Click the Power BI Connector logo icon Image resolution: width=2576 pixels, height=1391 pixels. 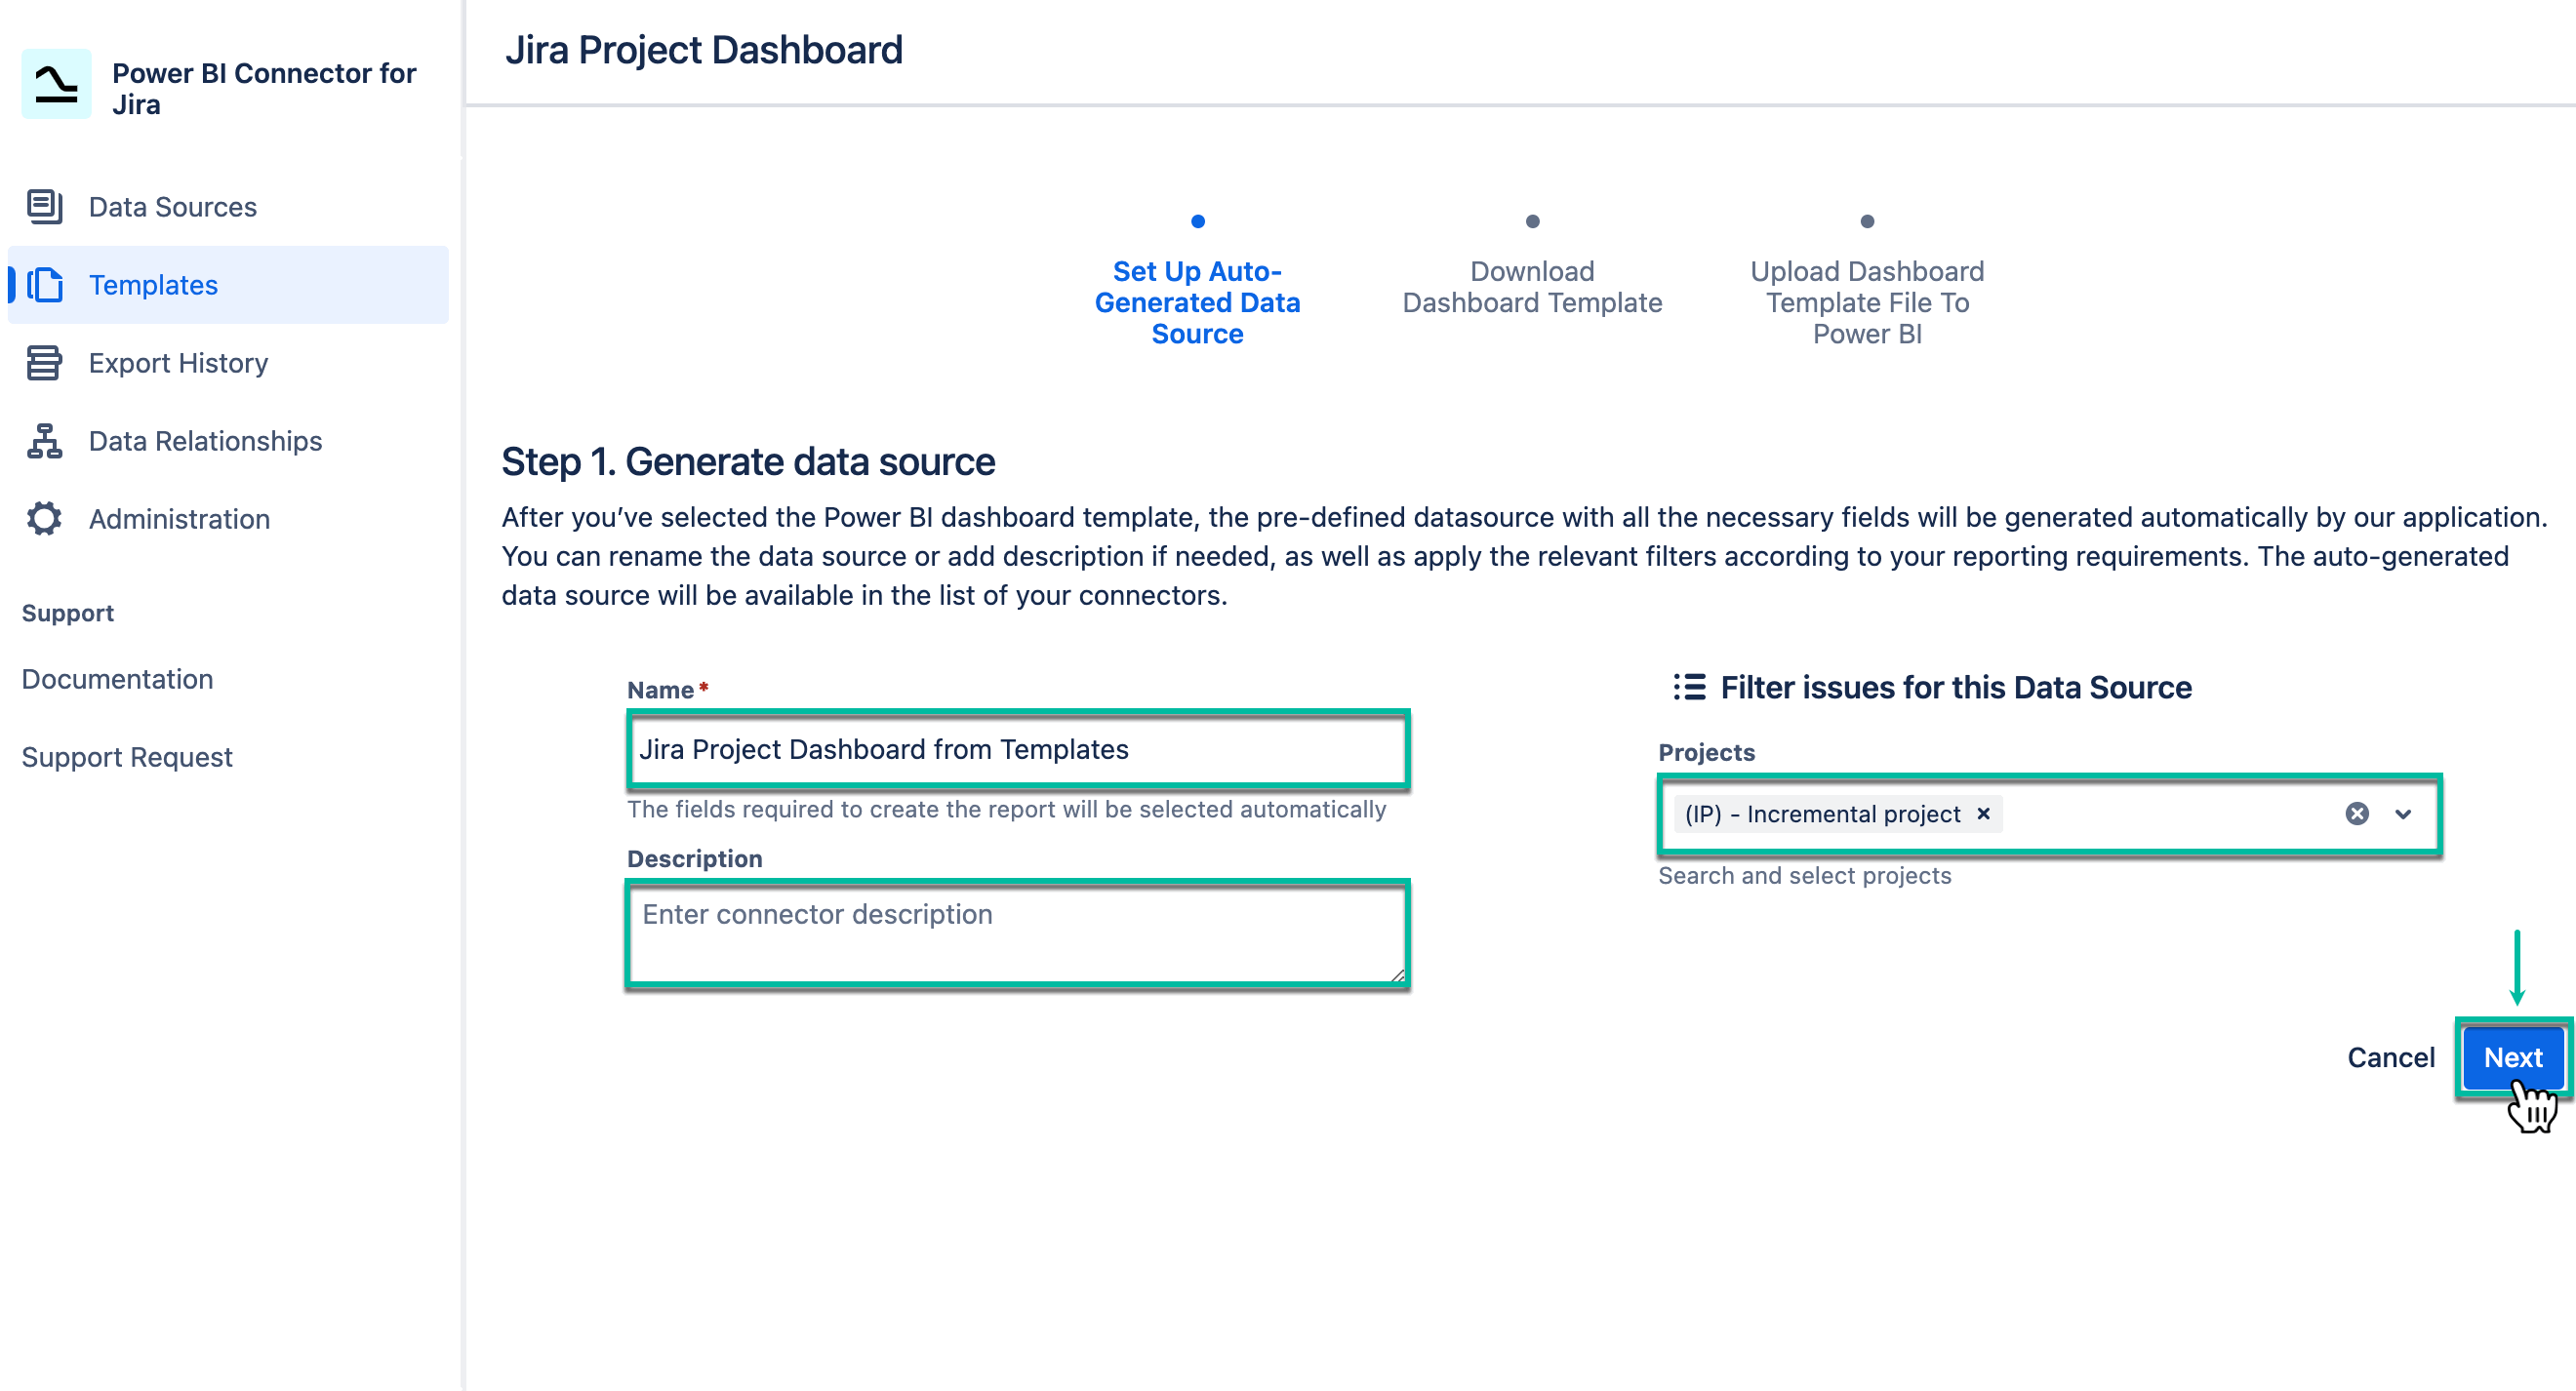click(56, 85)
